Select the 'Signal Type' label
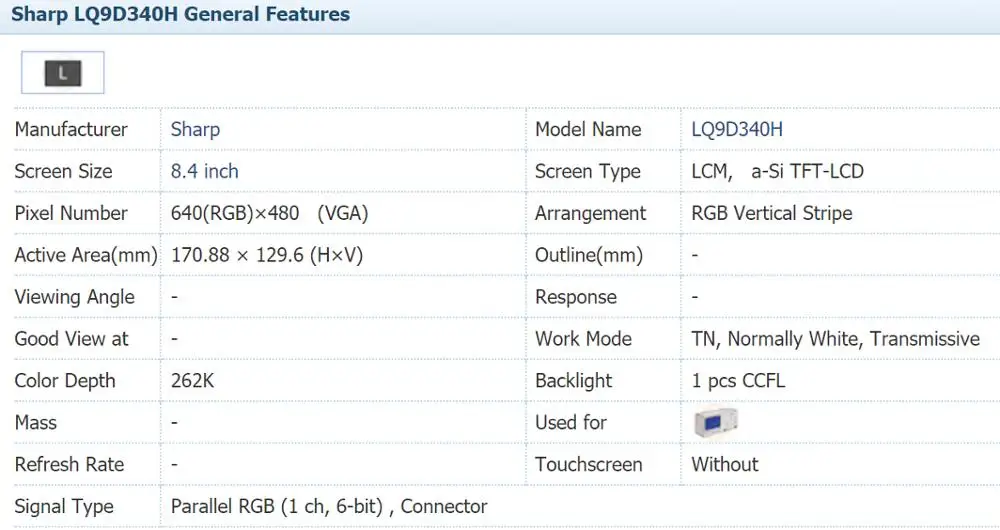The image size is (1000, 530). click(64, 506)
